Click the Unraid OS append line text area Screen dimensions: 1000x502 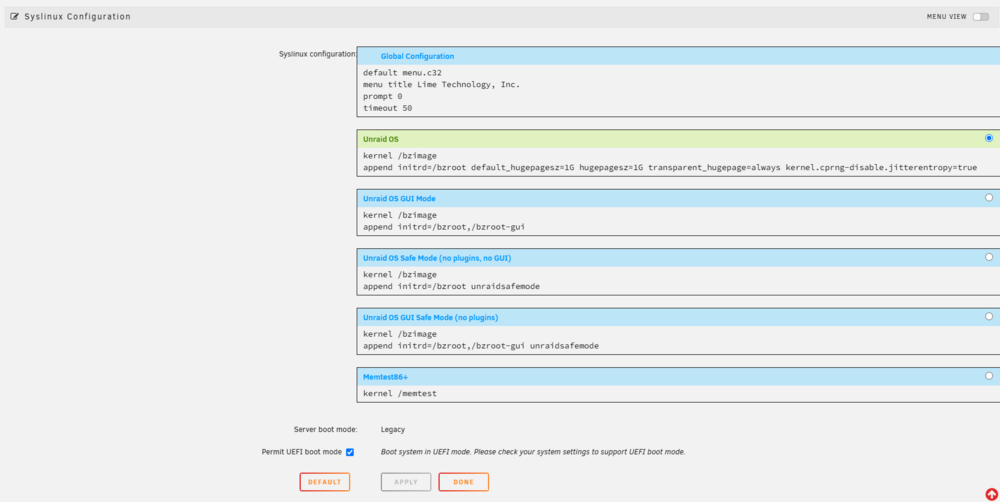coord(679,161)
